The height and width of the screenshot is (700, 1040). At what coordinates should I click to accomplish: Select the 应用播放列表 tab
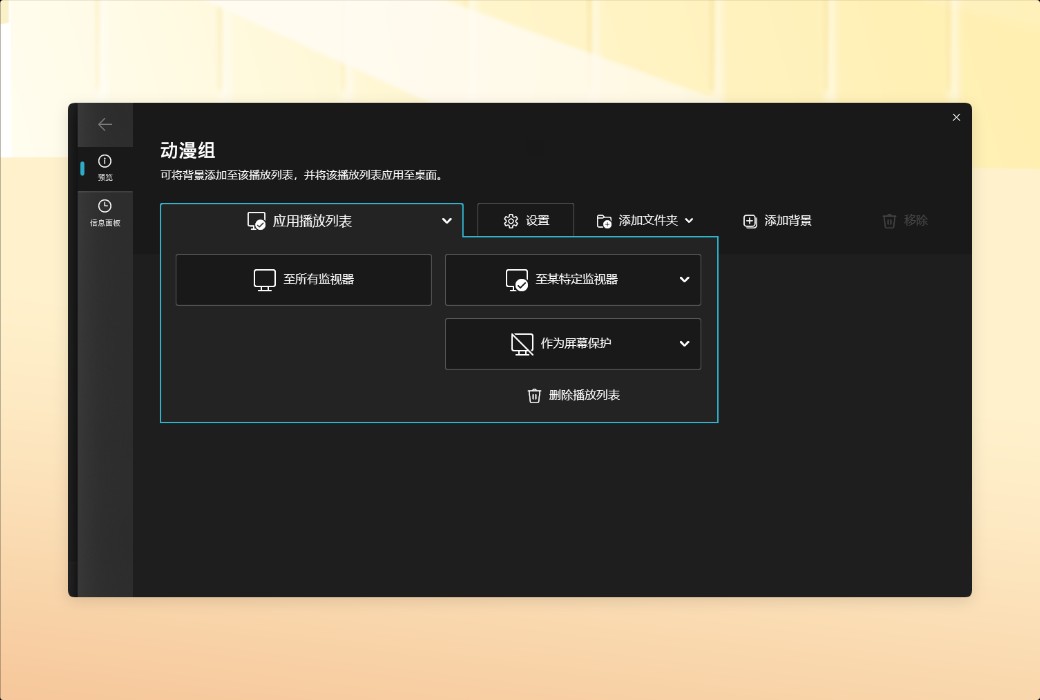310,220
